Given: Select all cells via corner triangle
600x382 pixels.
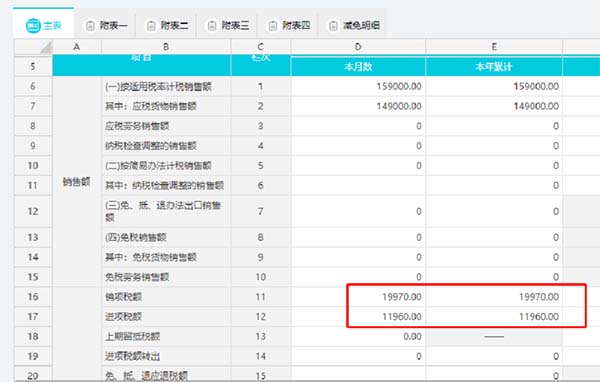Looking at the screenshot, I should (33, 47).
